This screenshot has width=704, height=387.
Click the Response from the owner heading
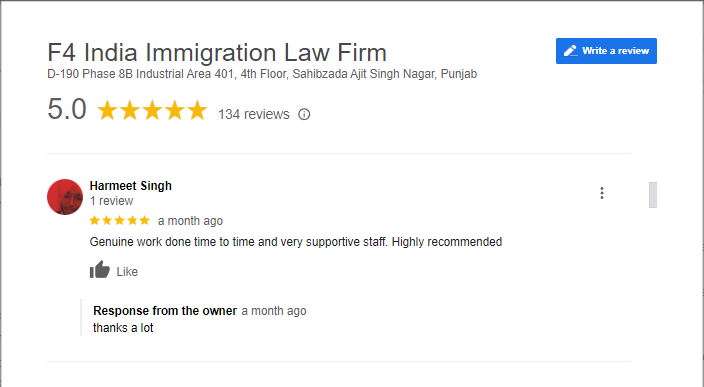(x=165, y=311)
